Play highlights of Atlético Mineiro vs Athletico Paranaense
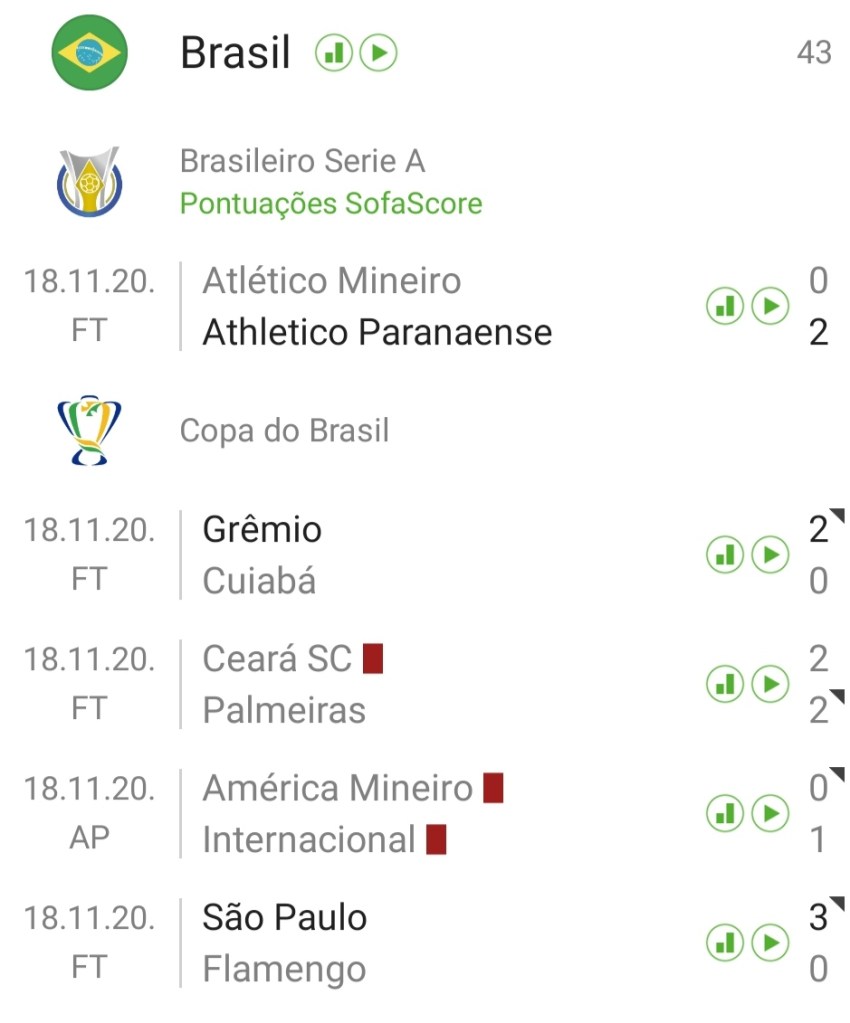850x1023 pixels. point(770,307)
